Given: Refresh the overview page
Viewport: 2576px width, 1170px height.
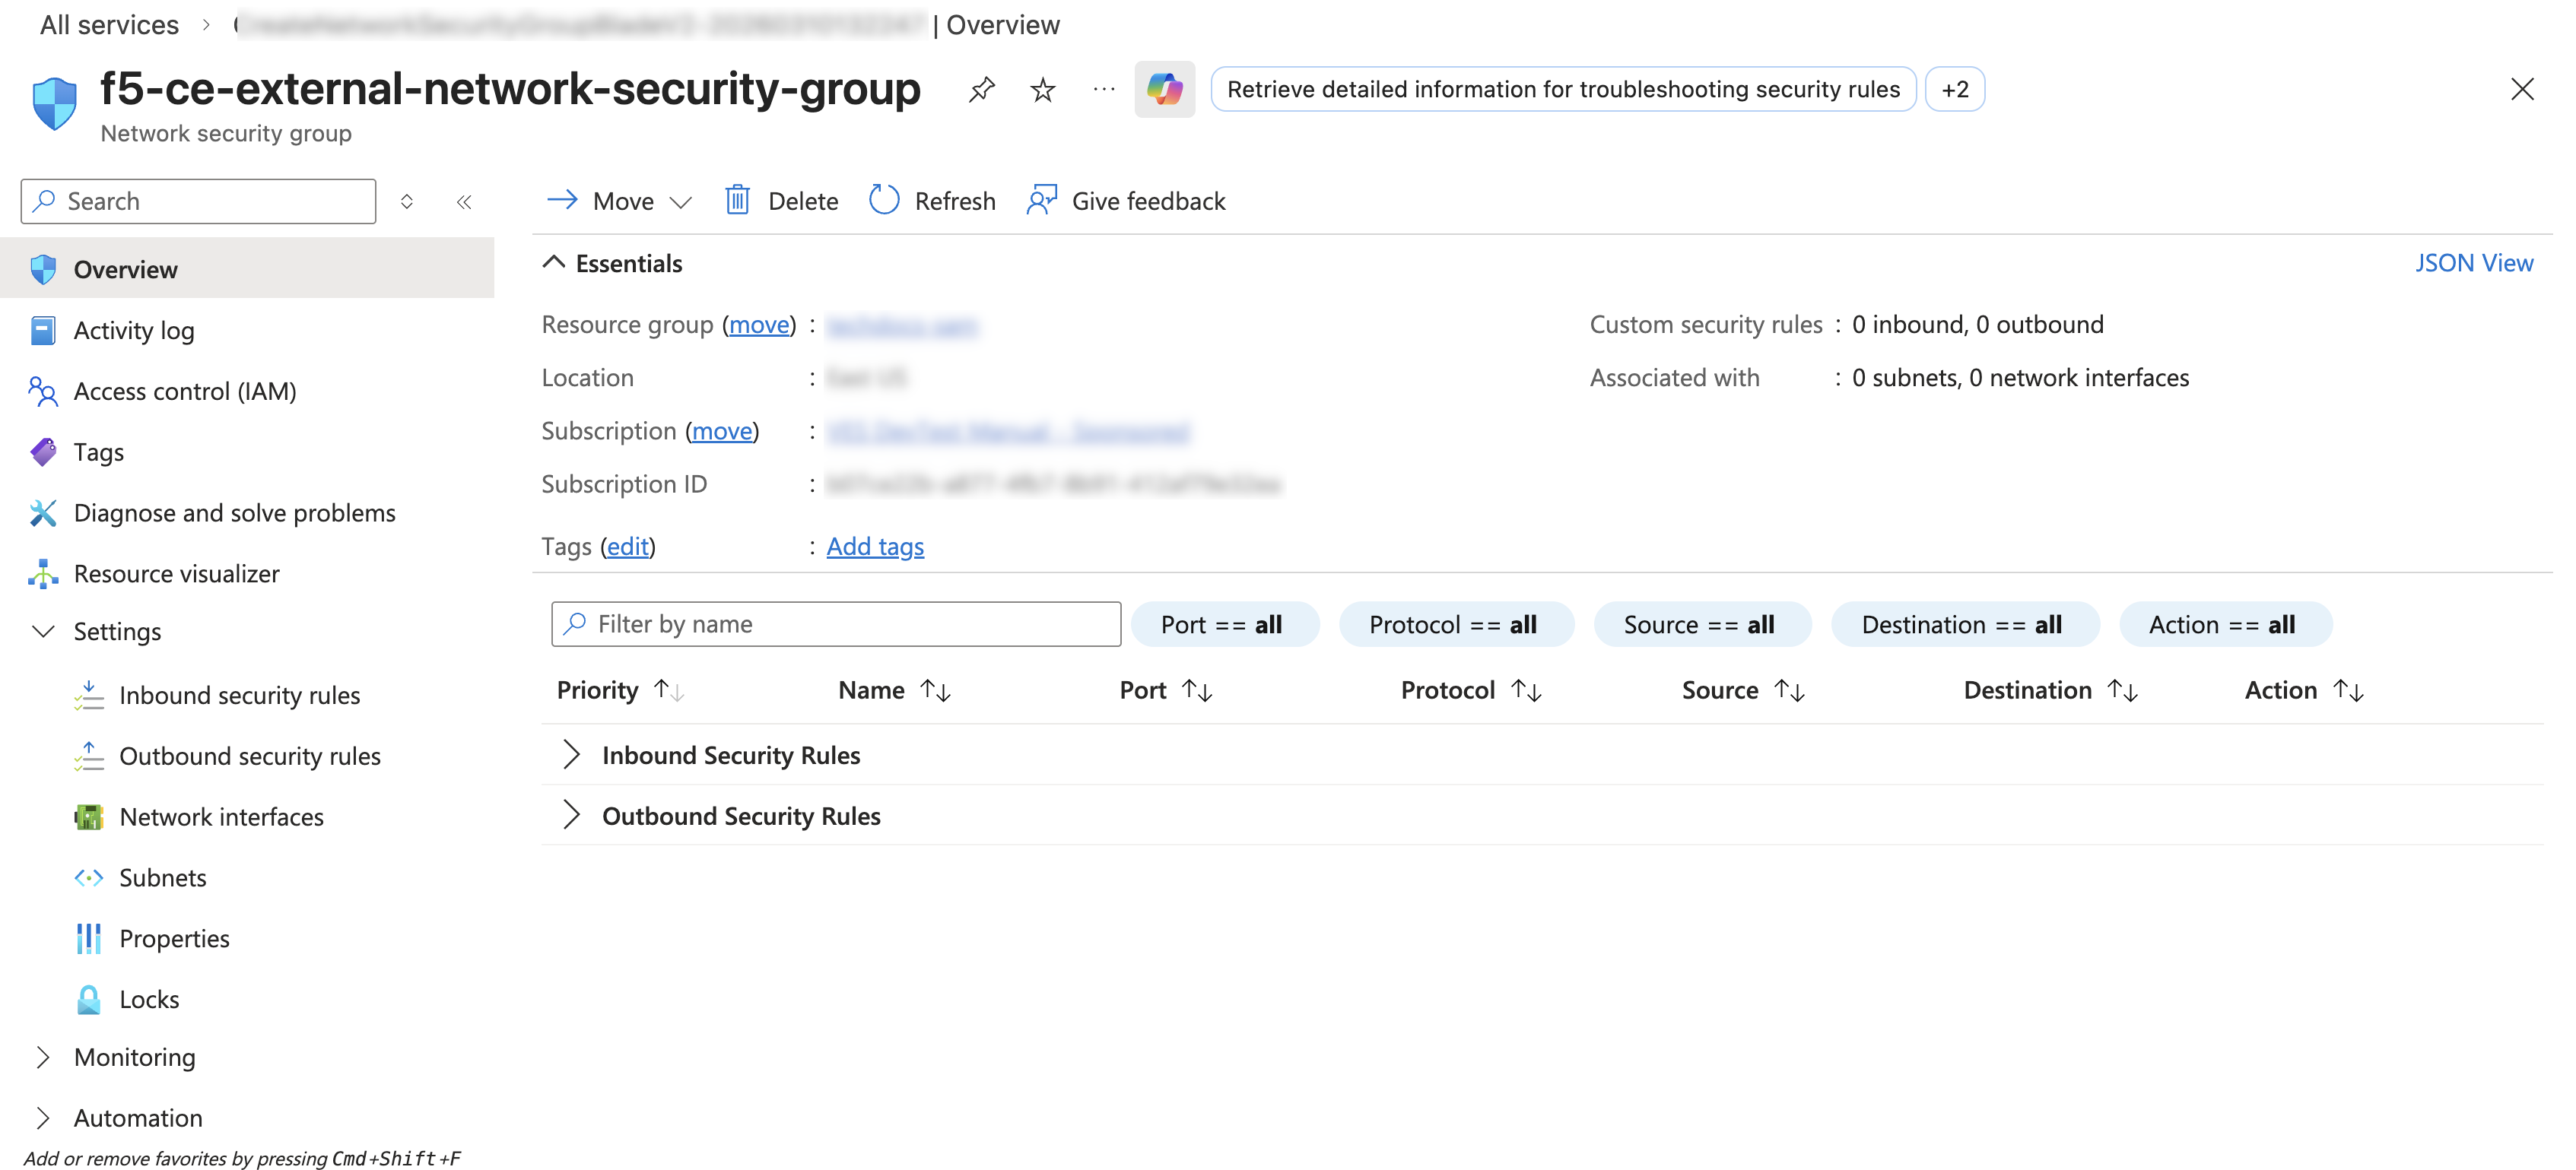Looking at the screenshot, I should [932, 200].
